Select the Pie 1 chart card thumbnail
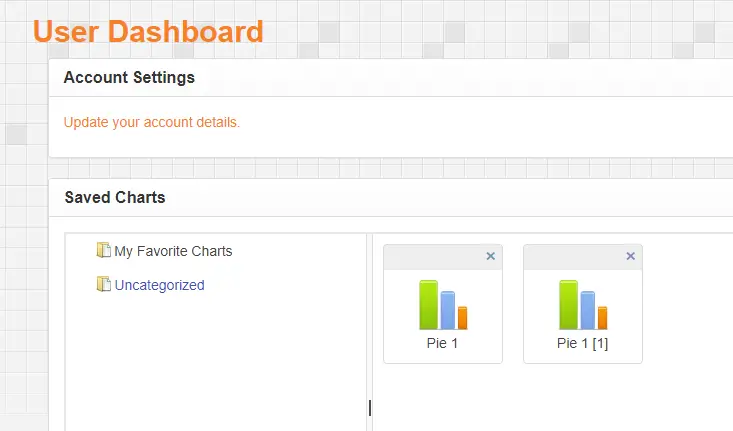733x431 pixels. (x=443, y=304)
